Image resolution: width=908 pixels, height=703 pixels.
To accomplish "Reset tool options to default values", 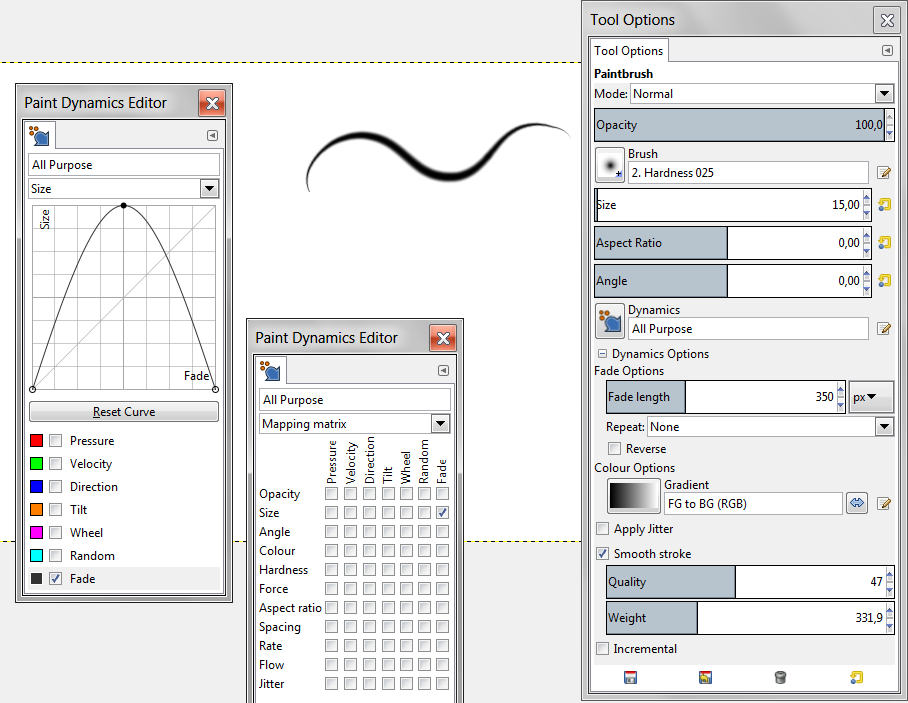I will [x=857, y=678].
